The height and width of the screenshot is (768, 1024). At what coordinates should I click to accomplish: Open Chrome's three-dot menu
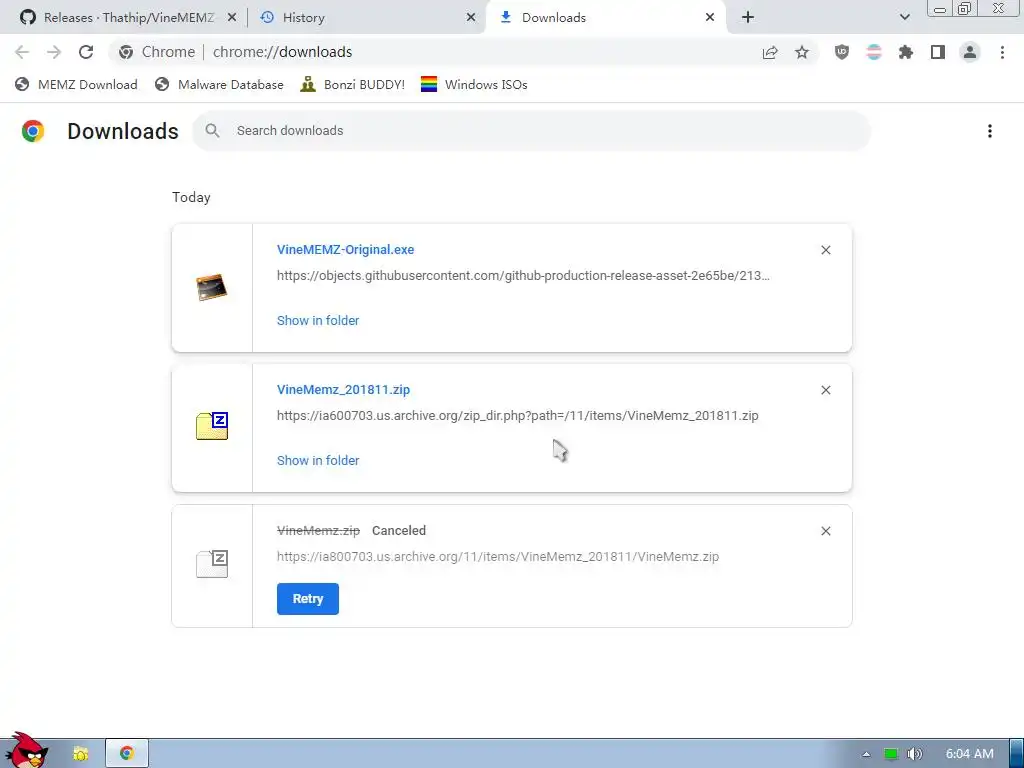tap(1002, 52)
